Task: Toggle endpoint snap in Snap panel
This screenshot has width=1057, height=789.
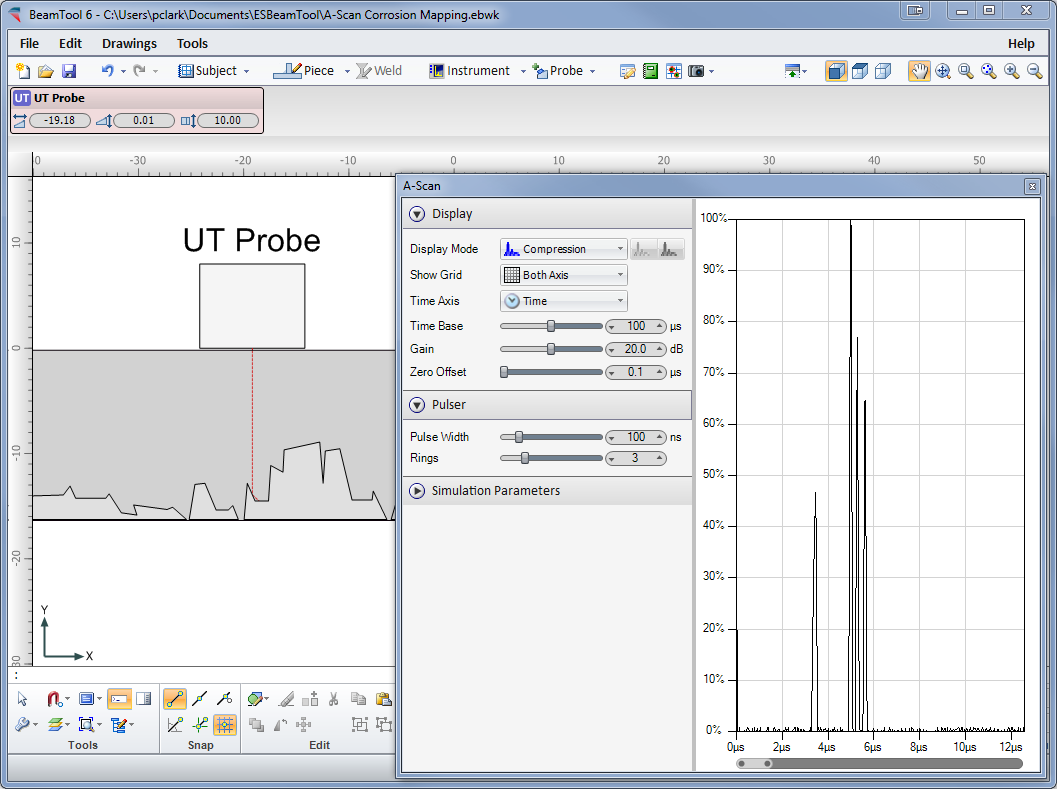Action: click(175, 699)
